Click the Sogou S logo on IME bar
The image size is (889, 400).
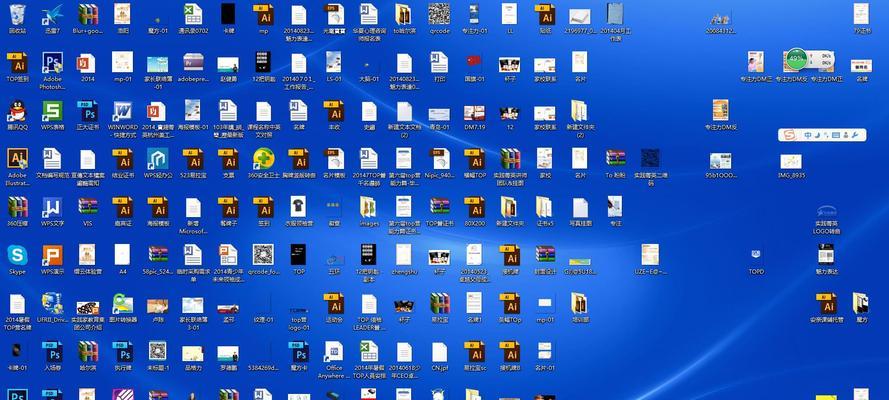tap(788, 135)
